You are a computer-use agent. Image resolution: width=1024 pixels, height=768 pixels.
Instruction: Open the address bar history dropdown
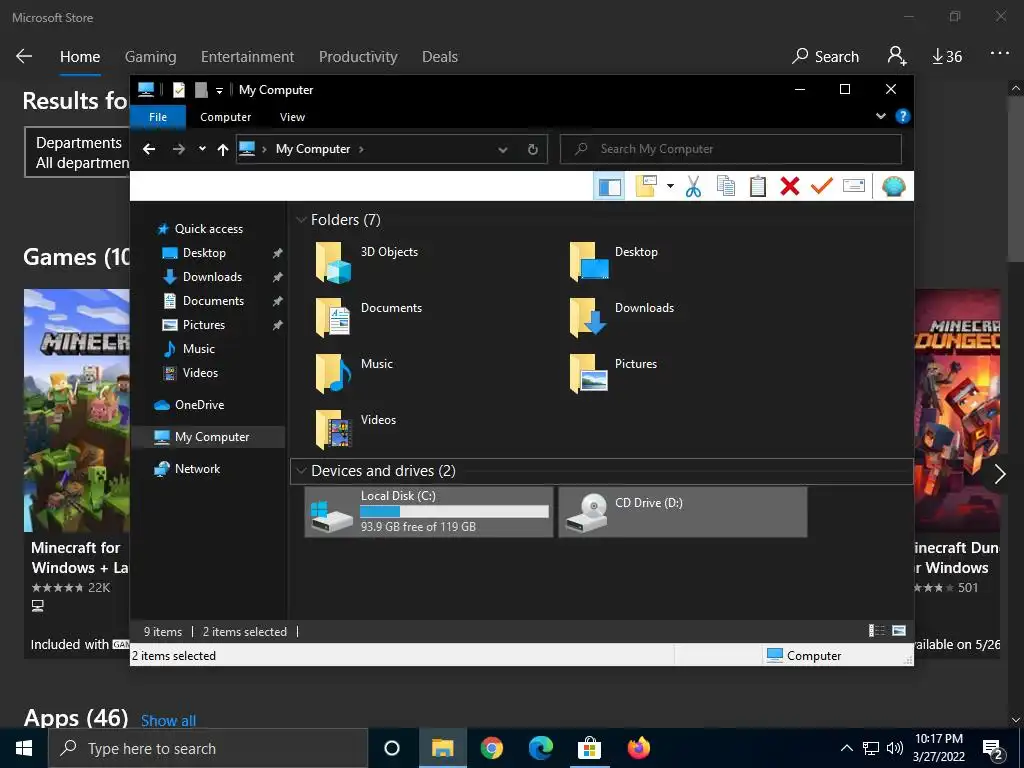503,150
